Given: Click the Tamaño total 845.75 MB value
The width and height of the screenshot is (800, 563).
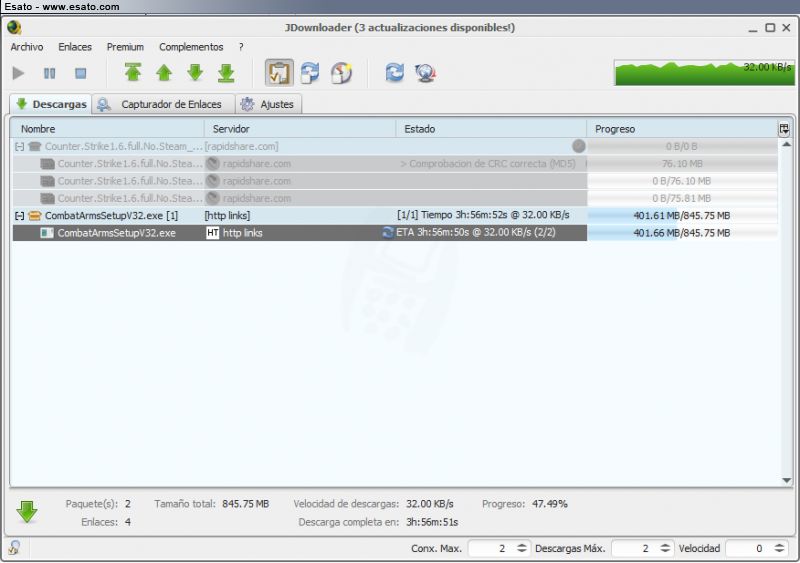Looking at the screenshot, I should [x=245, y=504].
